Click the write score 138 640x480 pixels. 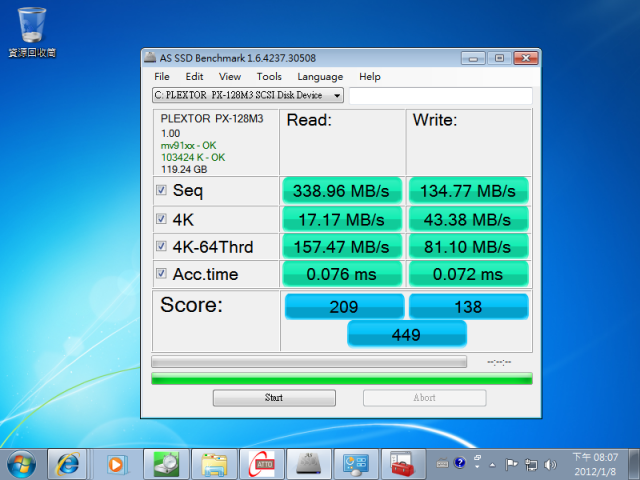tap(469, 307)
